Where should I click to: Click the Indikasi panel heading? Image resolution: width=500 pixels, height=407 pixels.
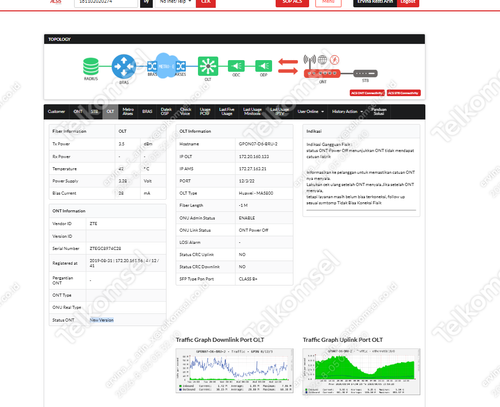click(314, 131)
